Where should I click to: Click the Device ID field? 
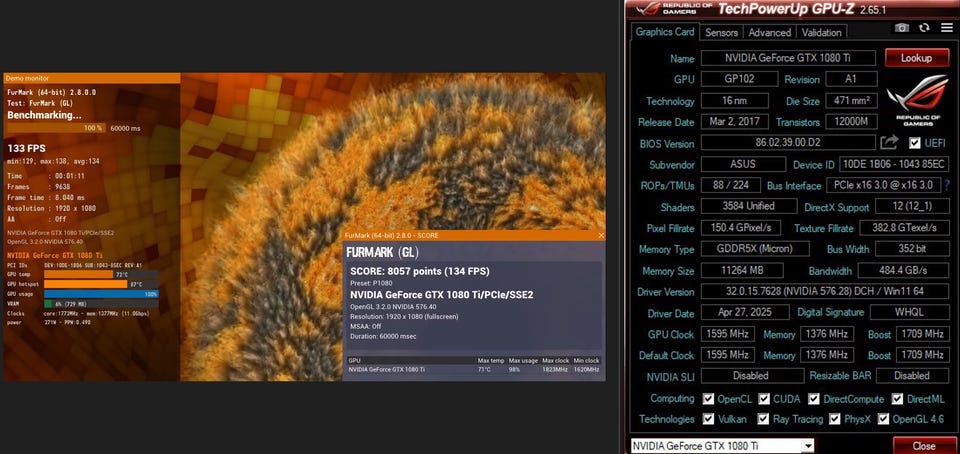[x=894, y=164]
